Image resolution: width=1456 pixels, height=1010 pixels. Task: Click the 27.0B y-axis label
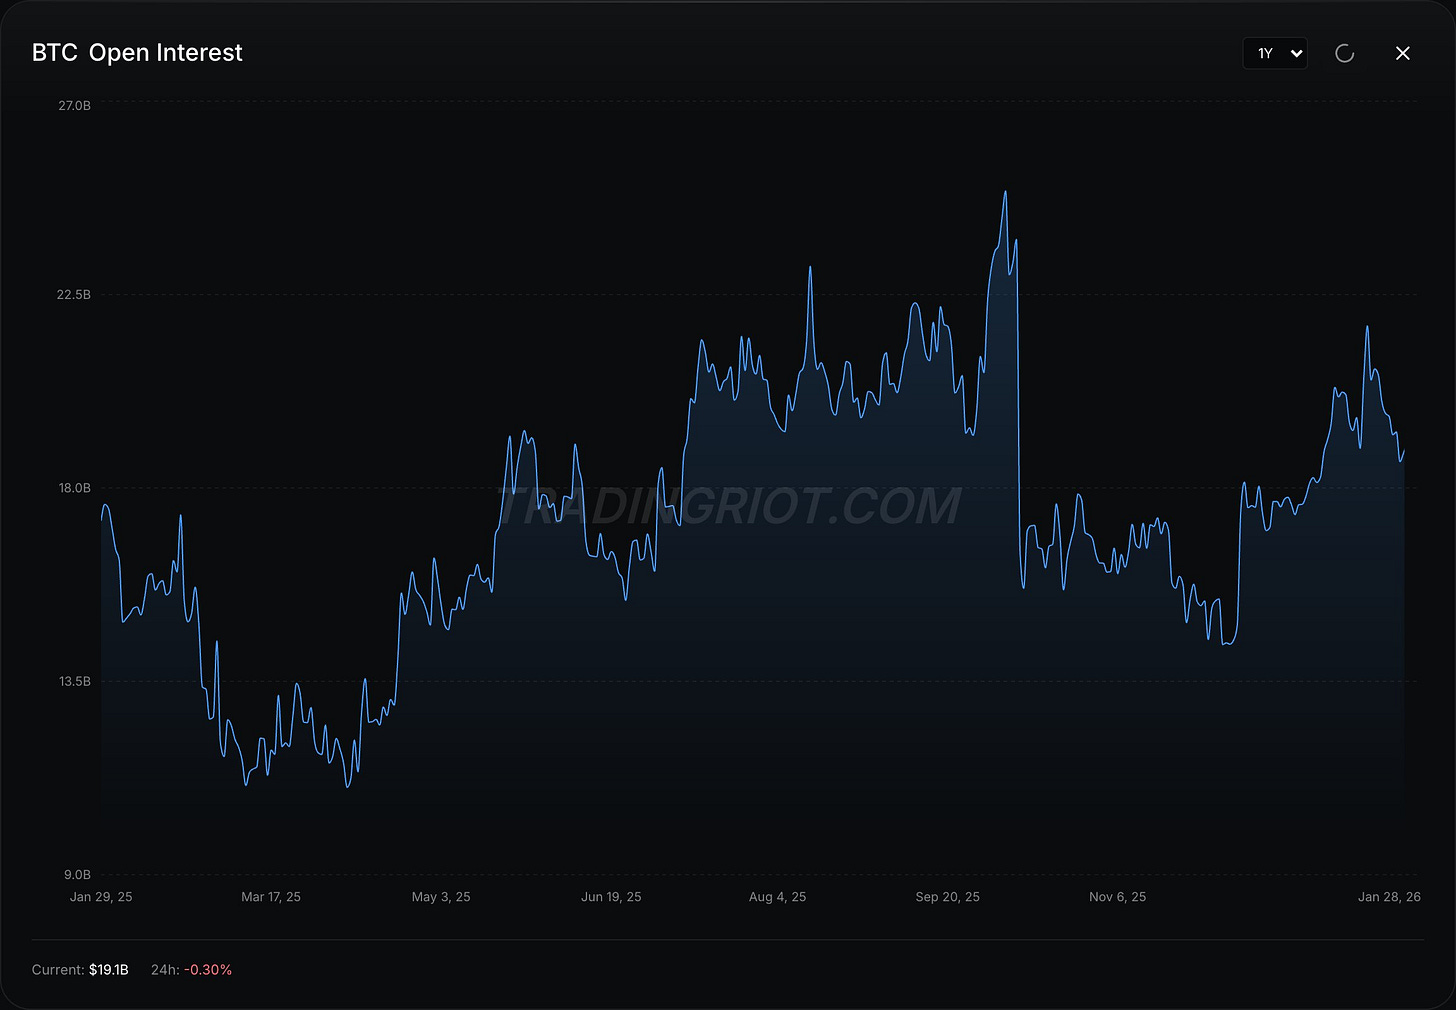tap(74, 105)
